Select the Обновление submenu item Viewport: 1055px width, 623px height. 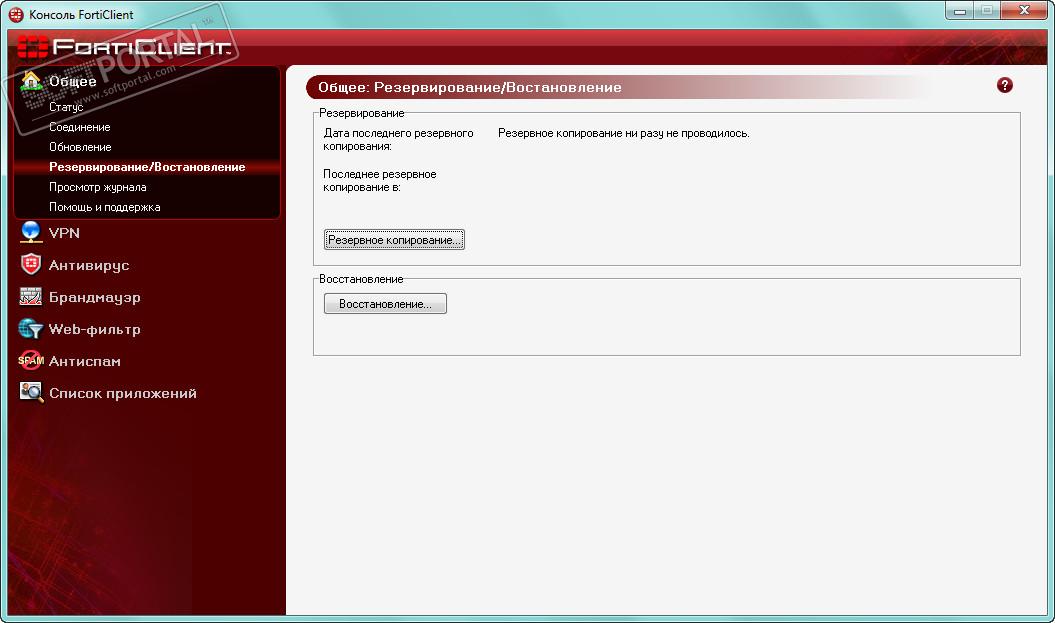pyautogui.click(x=80, y=147)
